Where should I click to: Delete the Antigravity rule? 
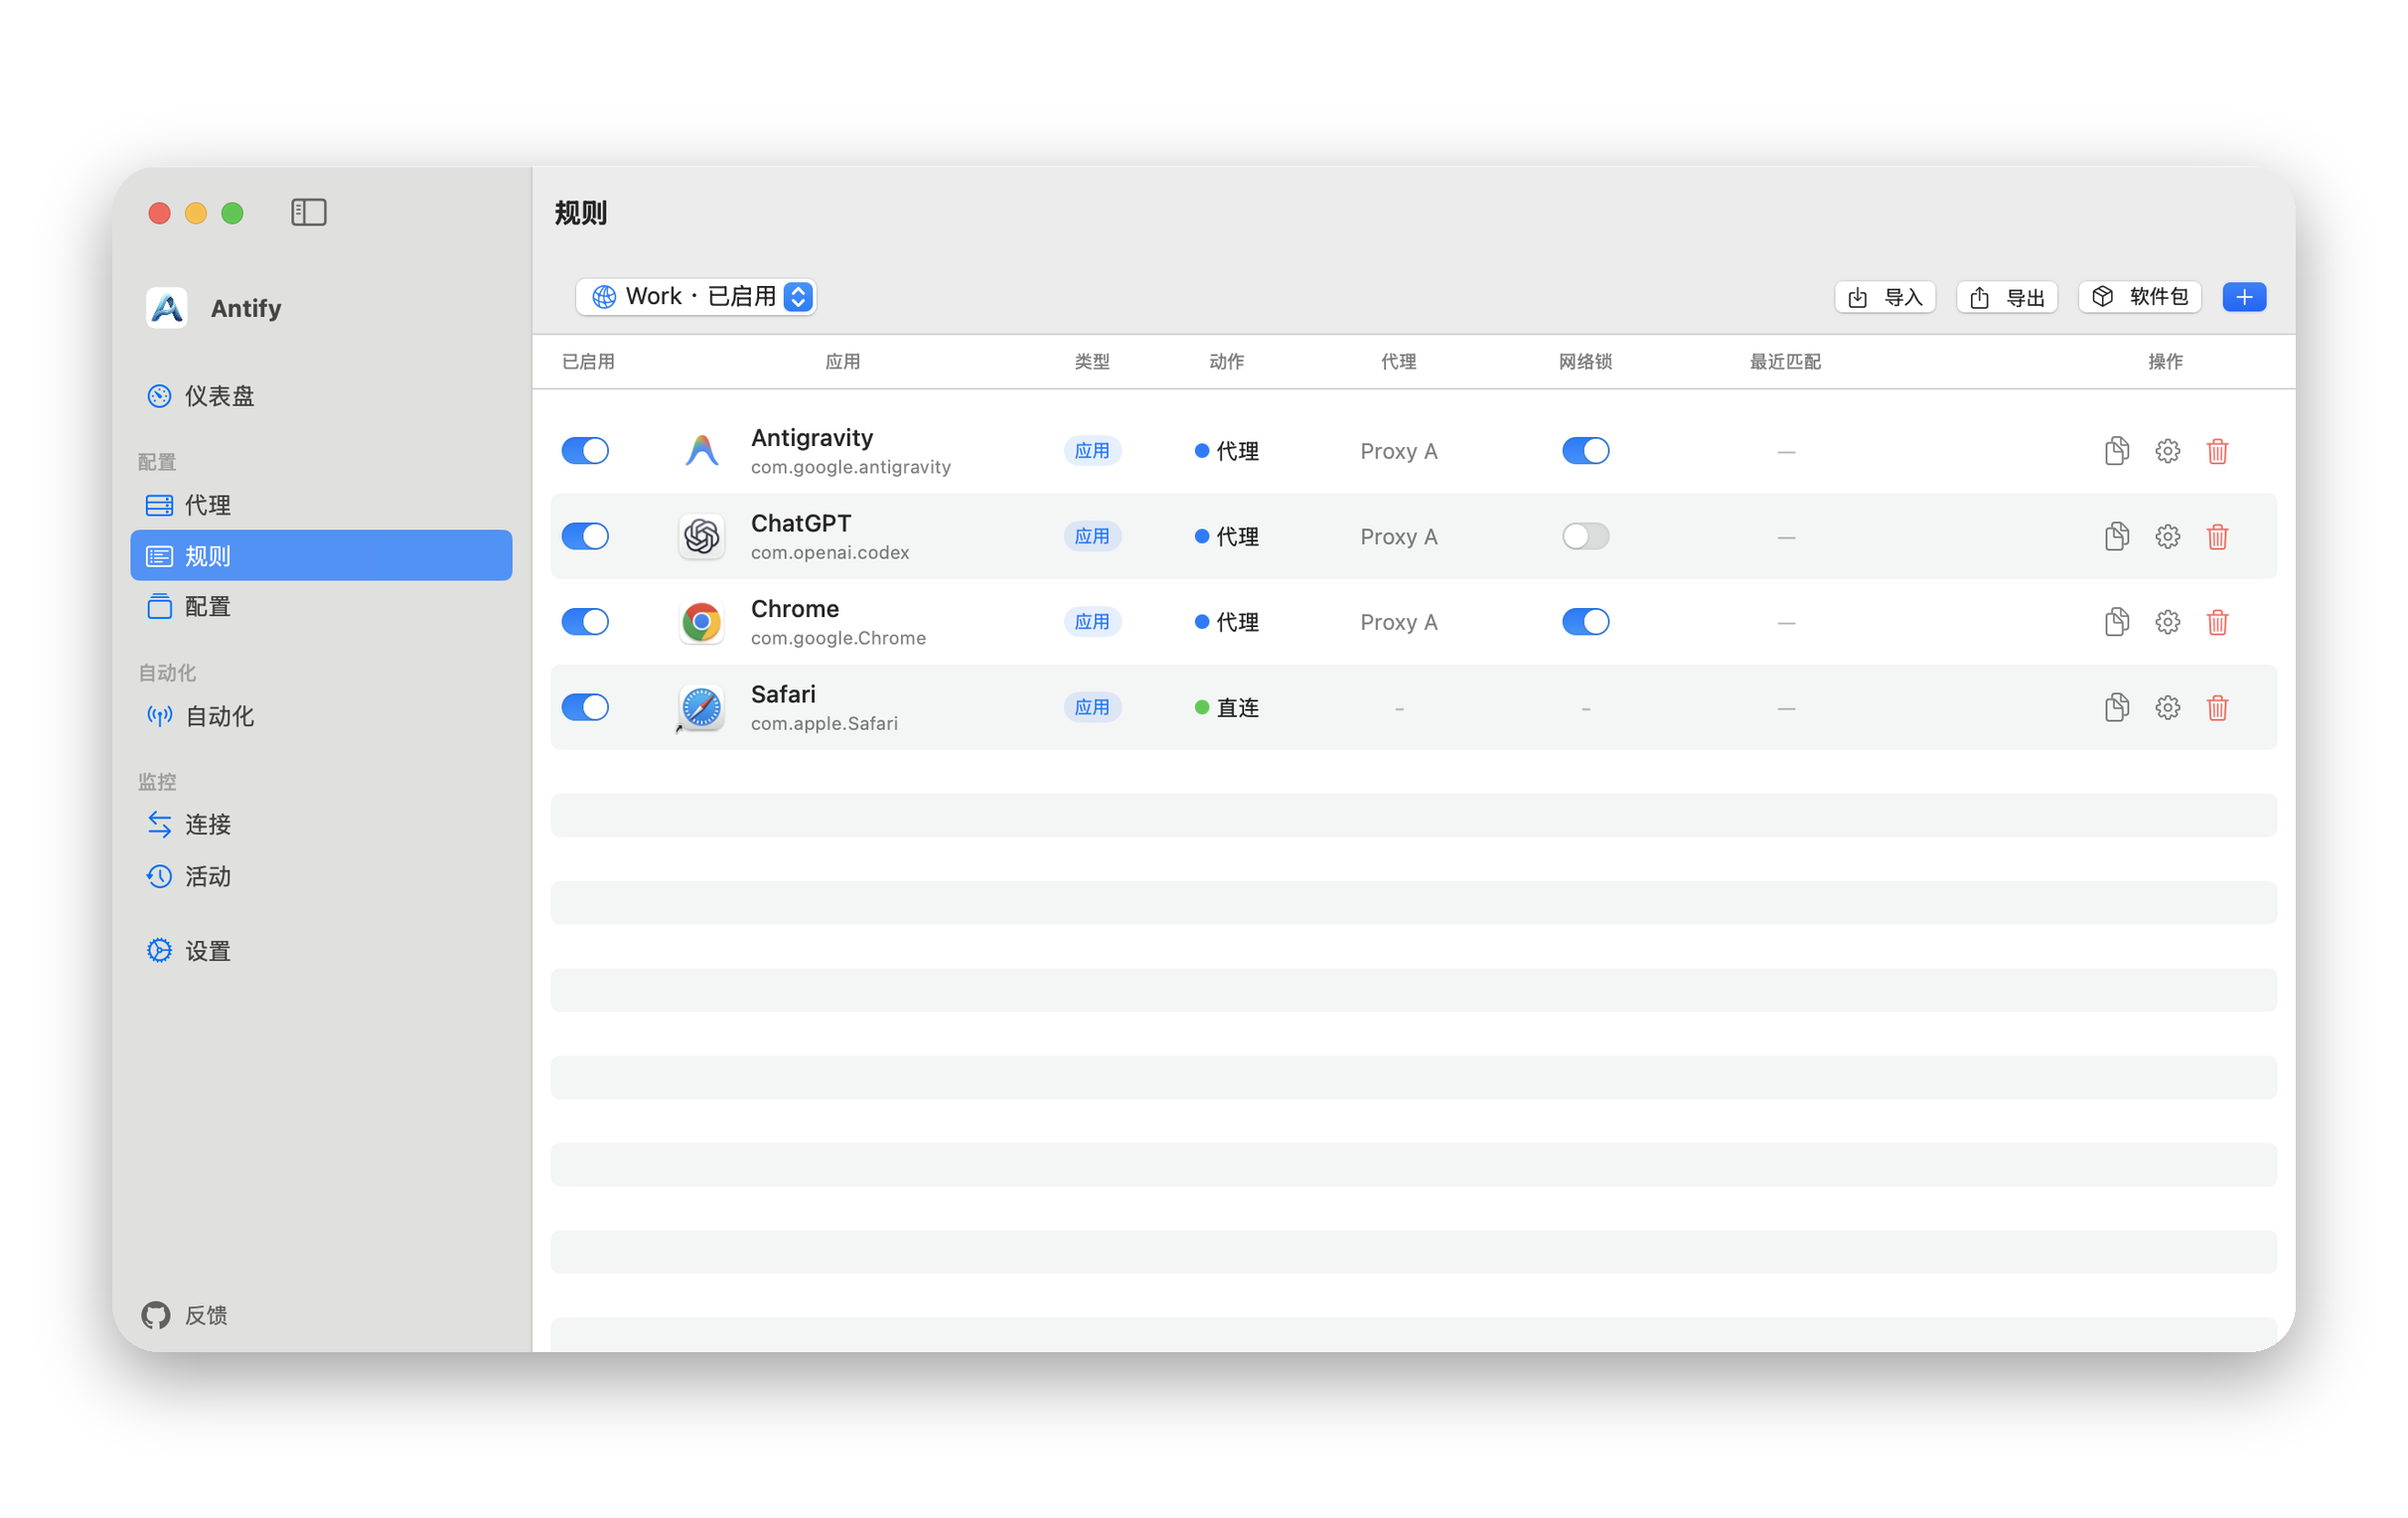(2217, 451)
